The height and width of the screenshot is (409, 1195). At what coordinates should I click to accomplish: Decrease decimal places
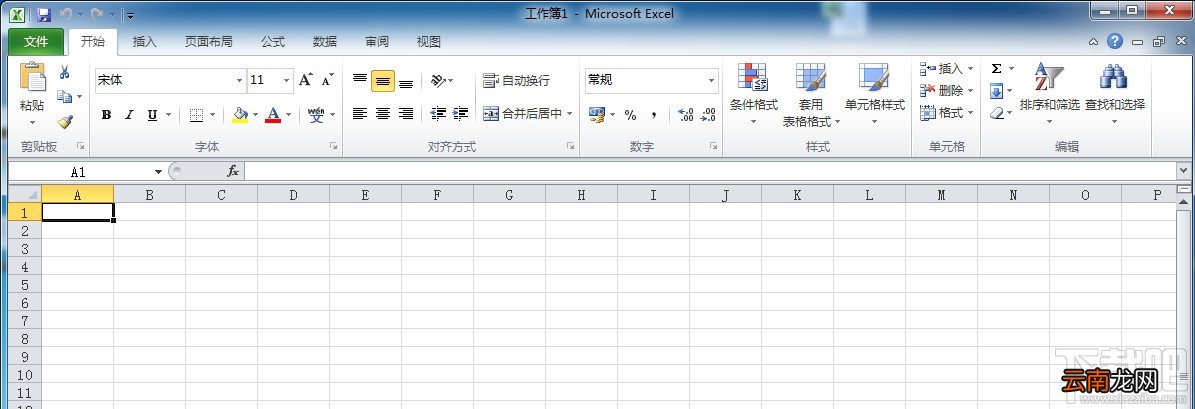[x=708, y=114]
